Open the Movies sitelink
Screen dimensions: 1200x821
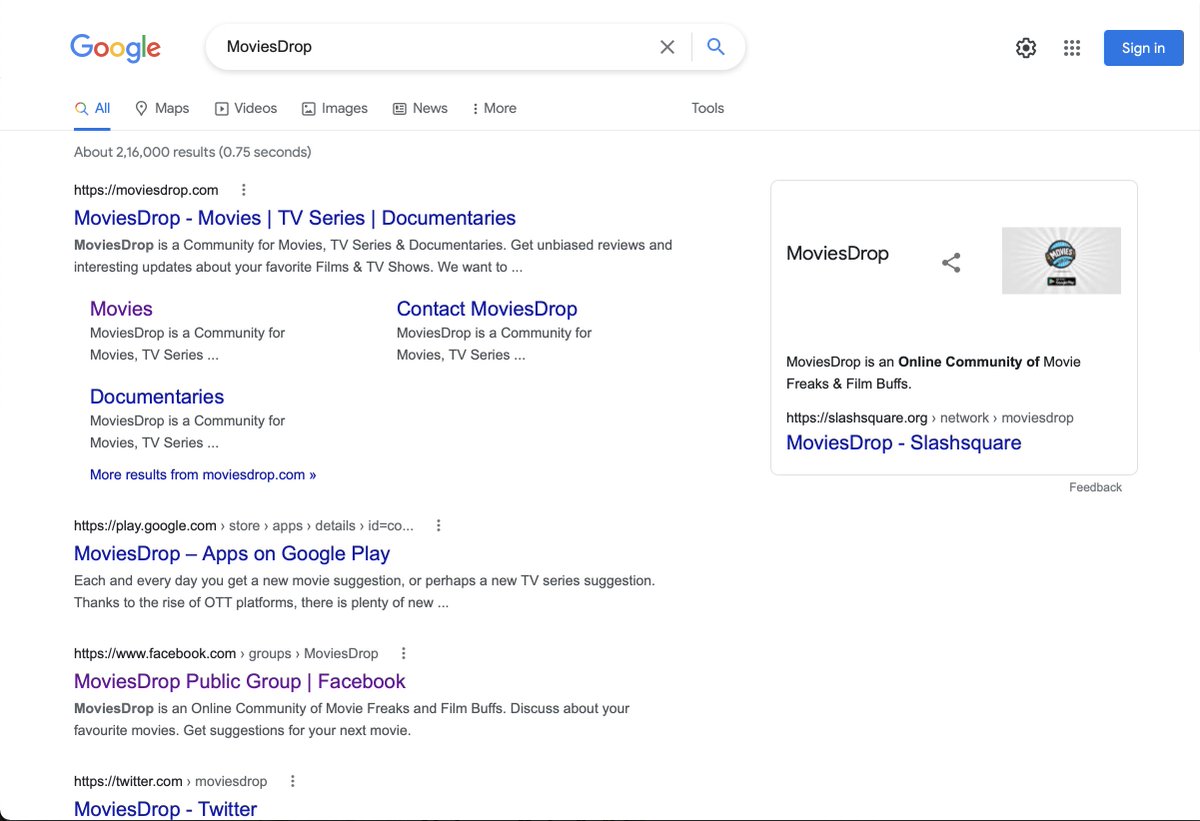point(121,309)
